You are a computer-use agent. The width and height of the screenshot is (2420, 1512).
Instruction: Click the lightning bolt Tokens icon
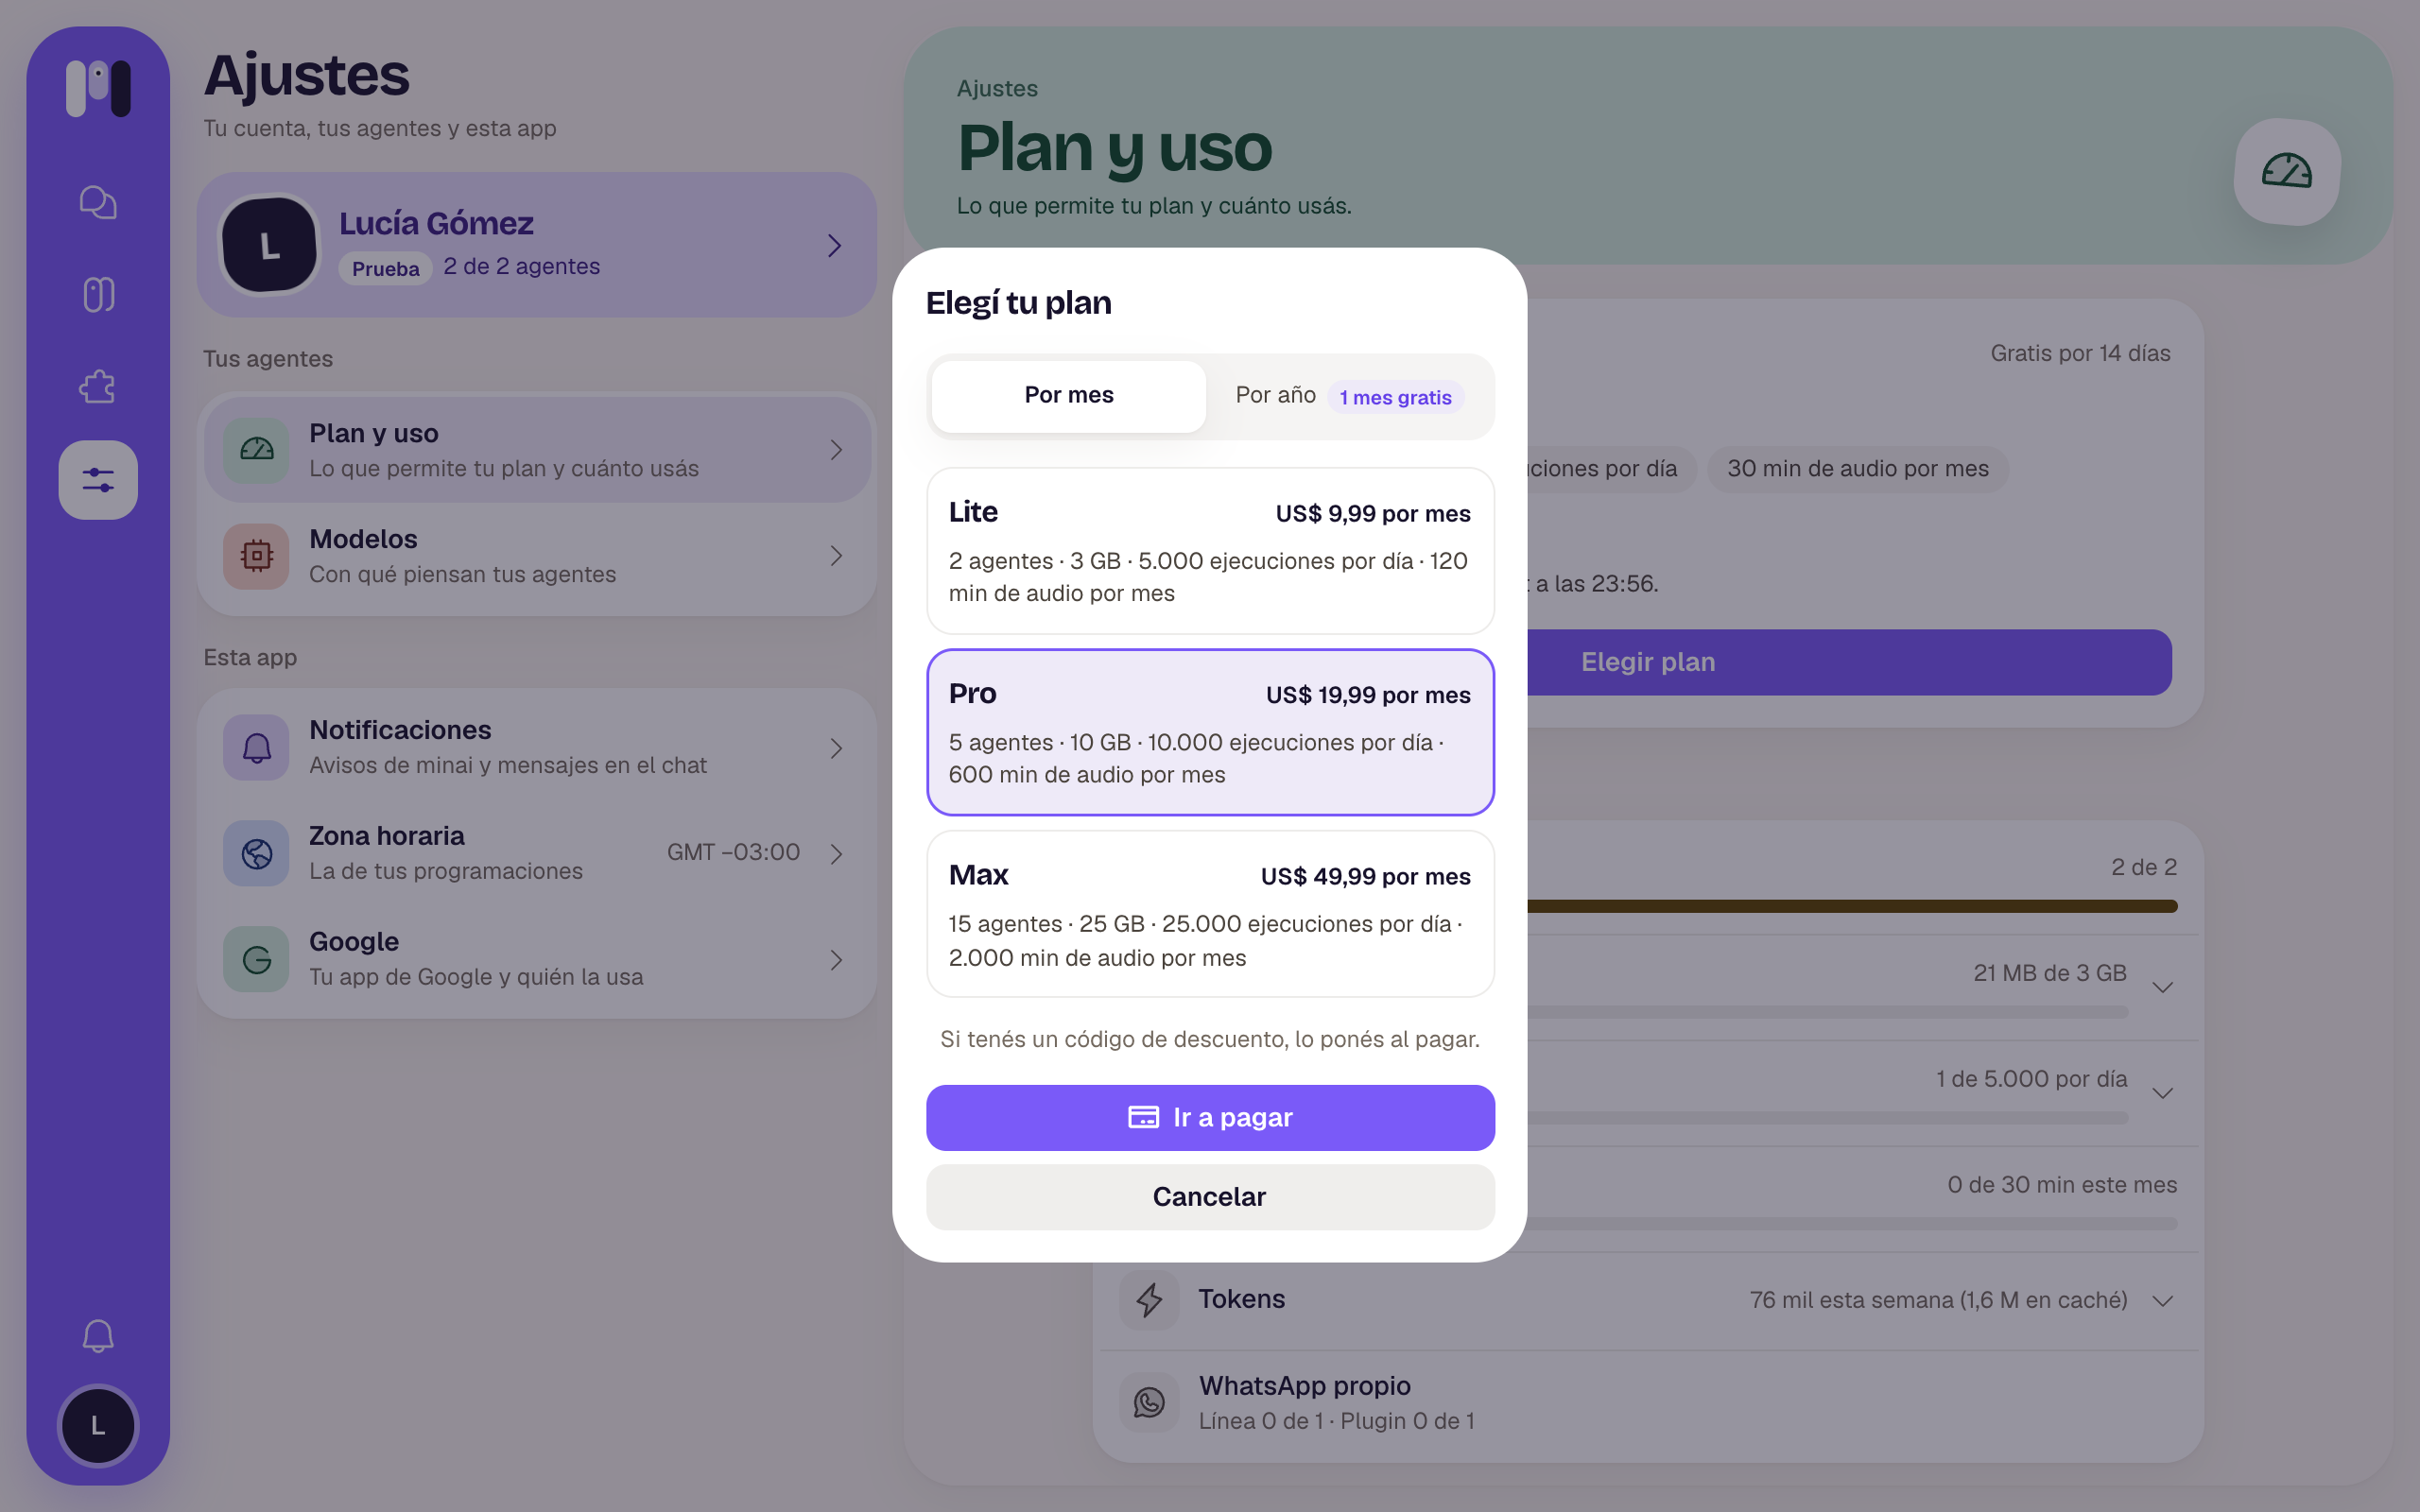pos(1149,1299)
